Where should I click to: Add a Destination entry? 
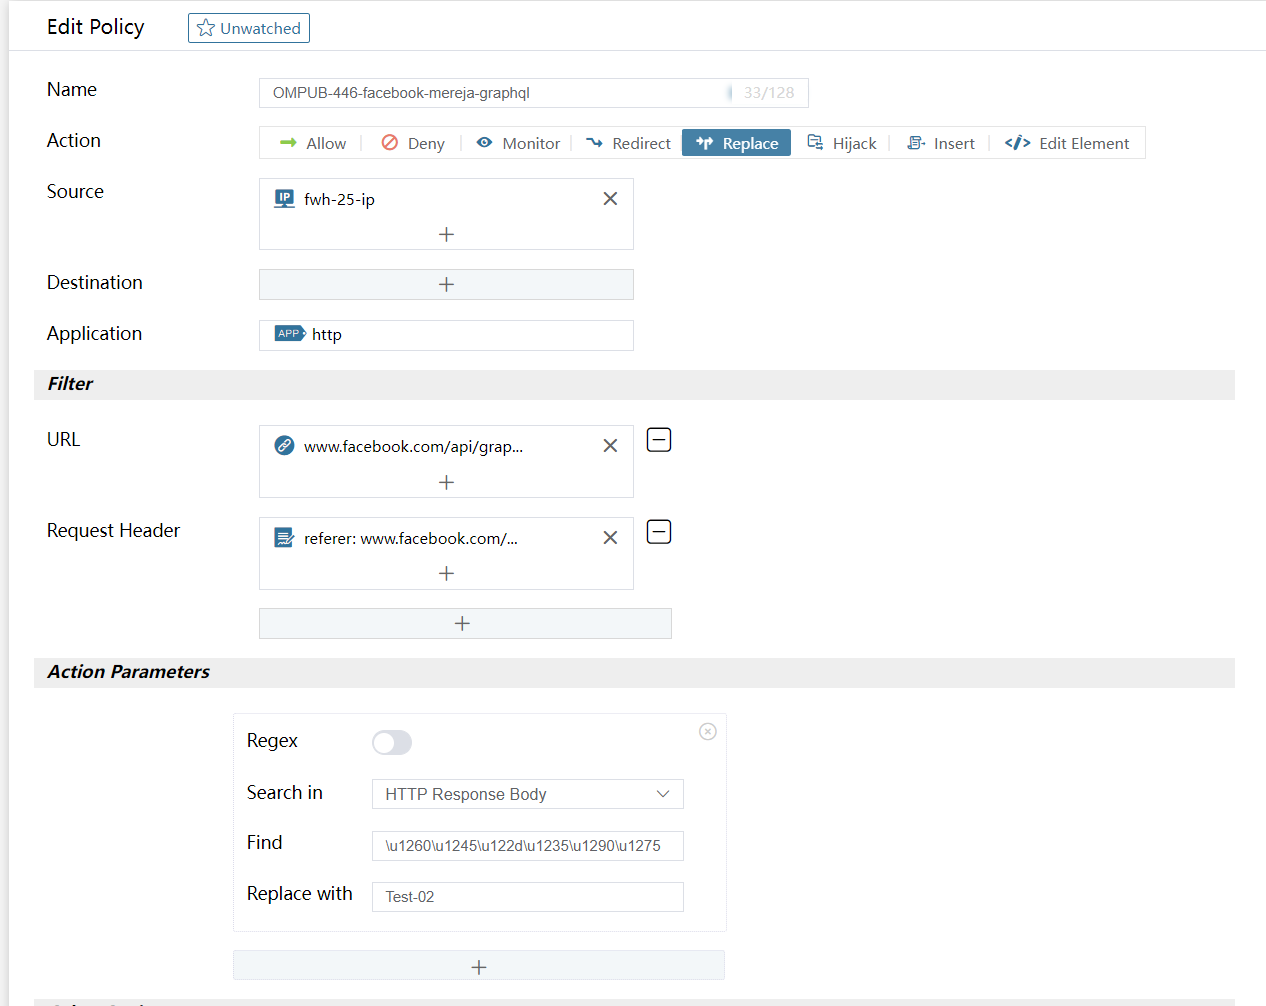pyautogui.click(x=446, y=284)
